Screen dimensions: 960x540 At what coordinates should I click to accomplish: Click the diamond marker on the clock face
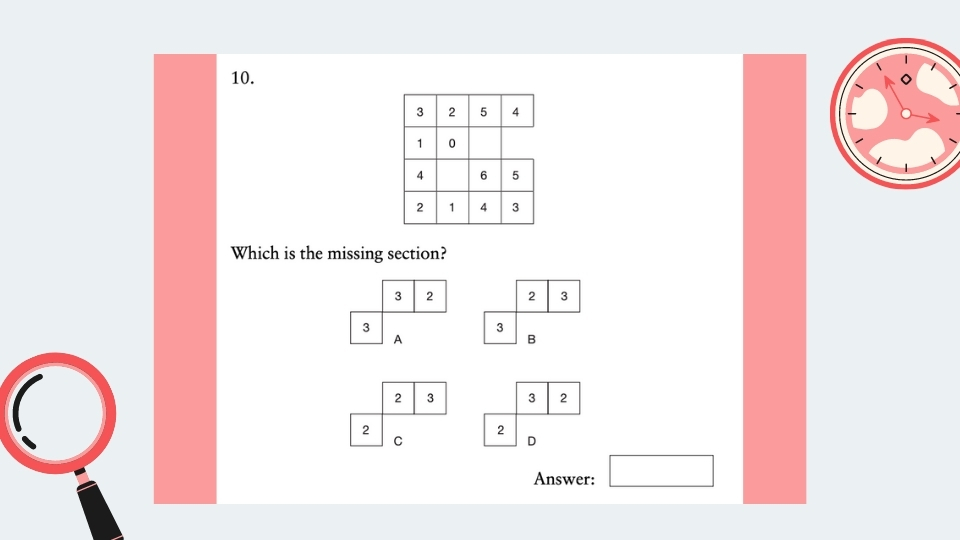click(905, 79)
